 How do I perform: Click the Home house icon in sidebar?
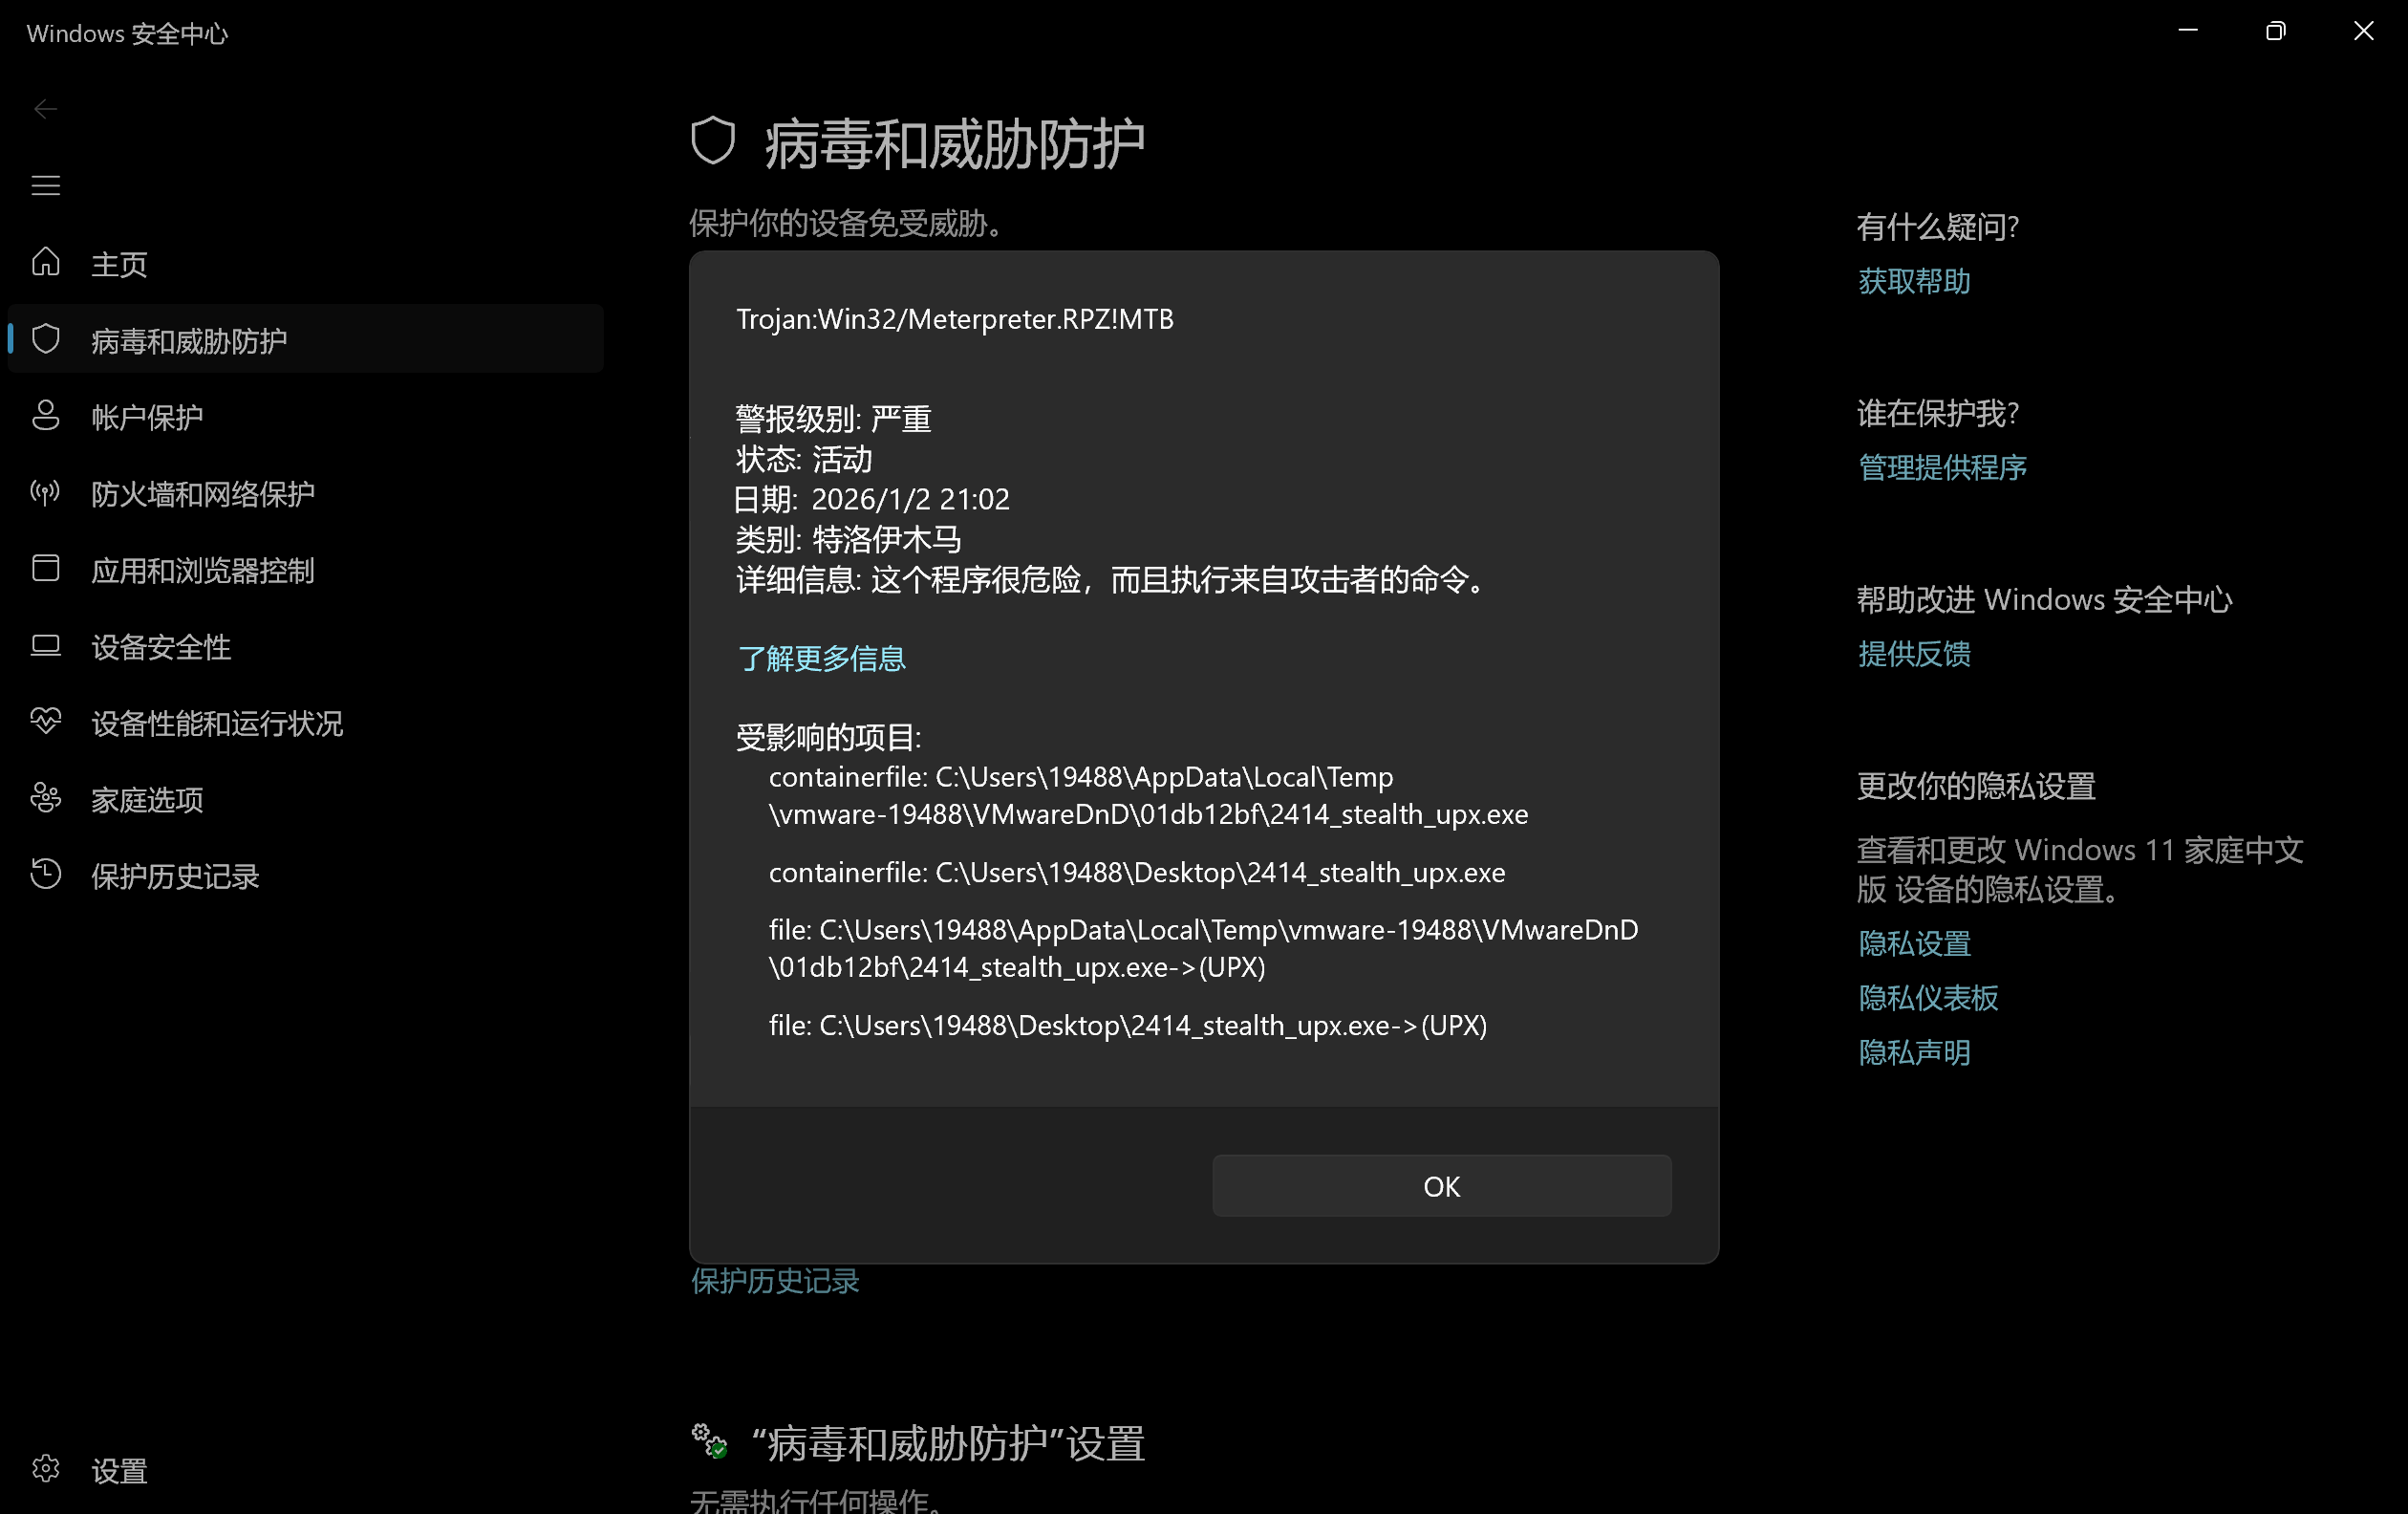pyautogui.click(x=46, y=263)
